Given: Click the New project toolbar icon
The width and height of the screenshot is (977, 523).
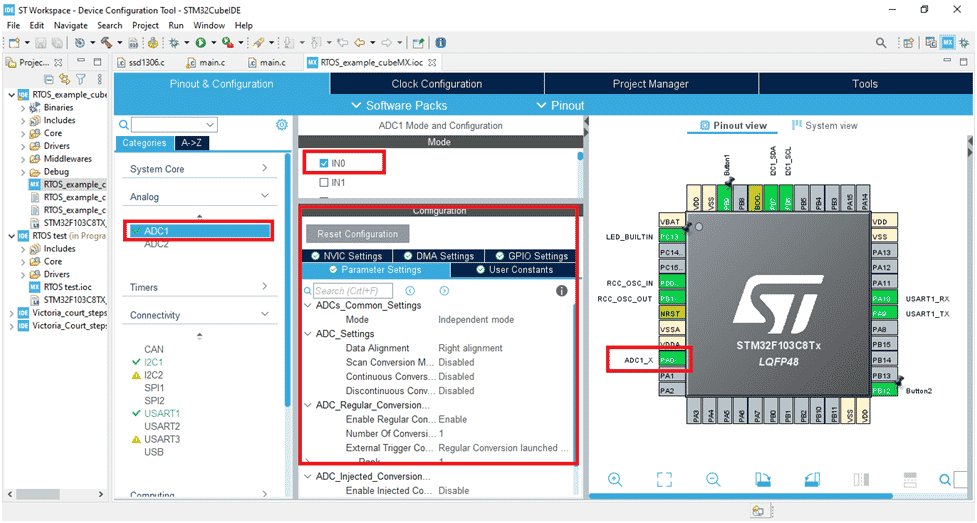Looking at the screenshot, I should pos(14,42).
